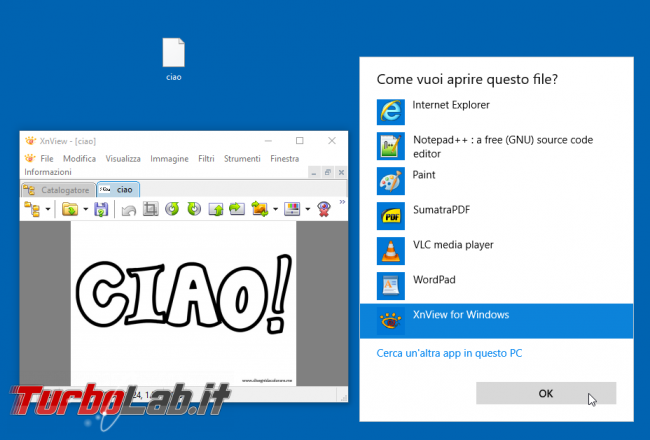Screen dimensions: 650x440
Task: Choose Internet Explorer to open the file
Action: coord(496,112)
